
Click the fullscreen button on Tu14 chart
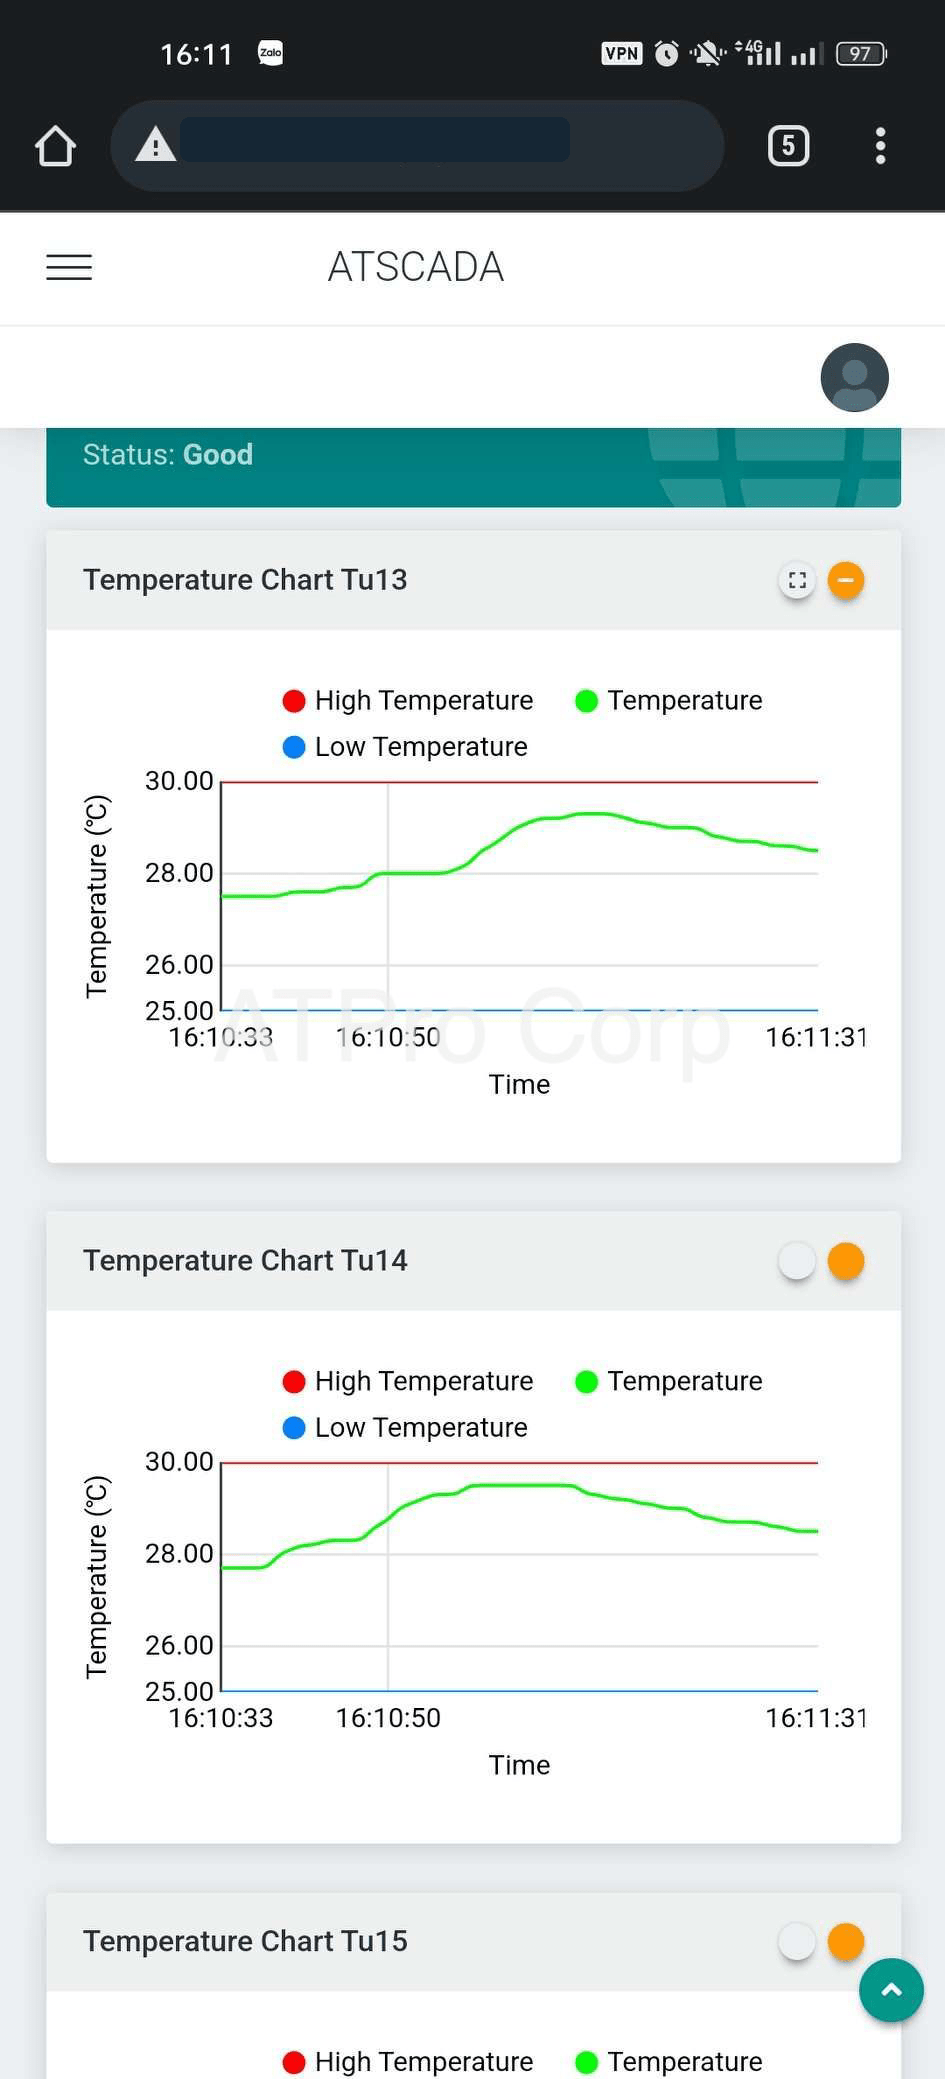(x=797, y=1261)
